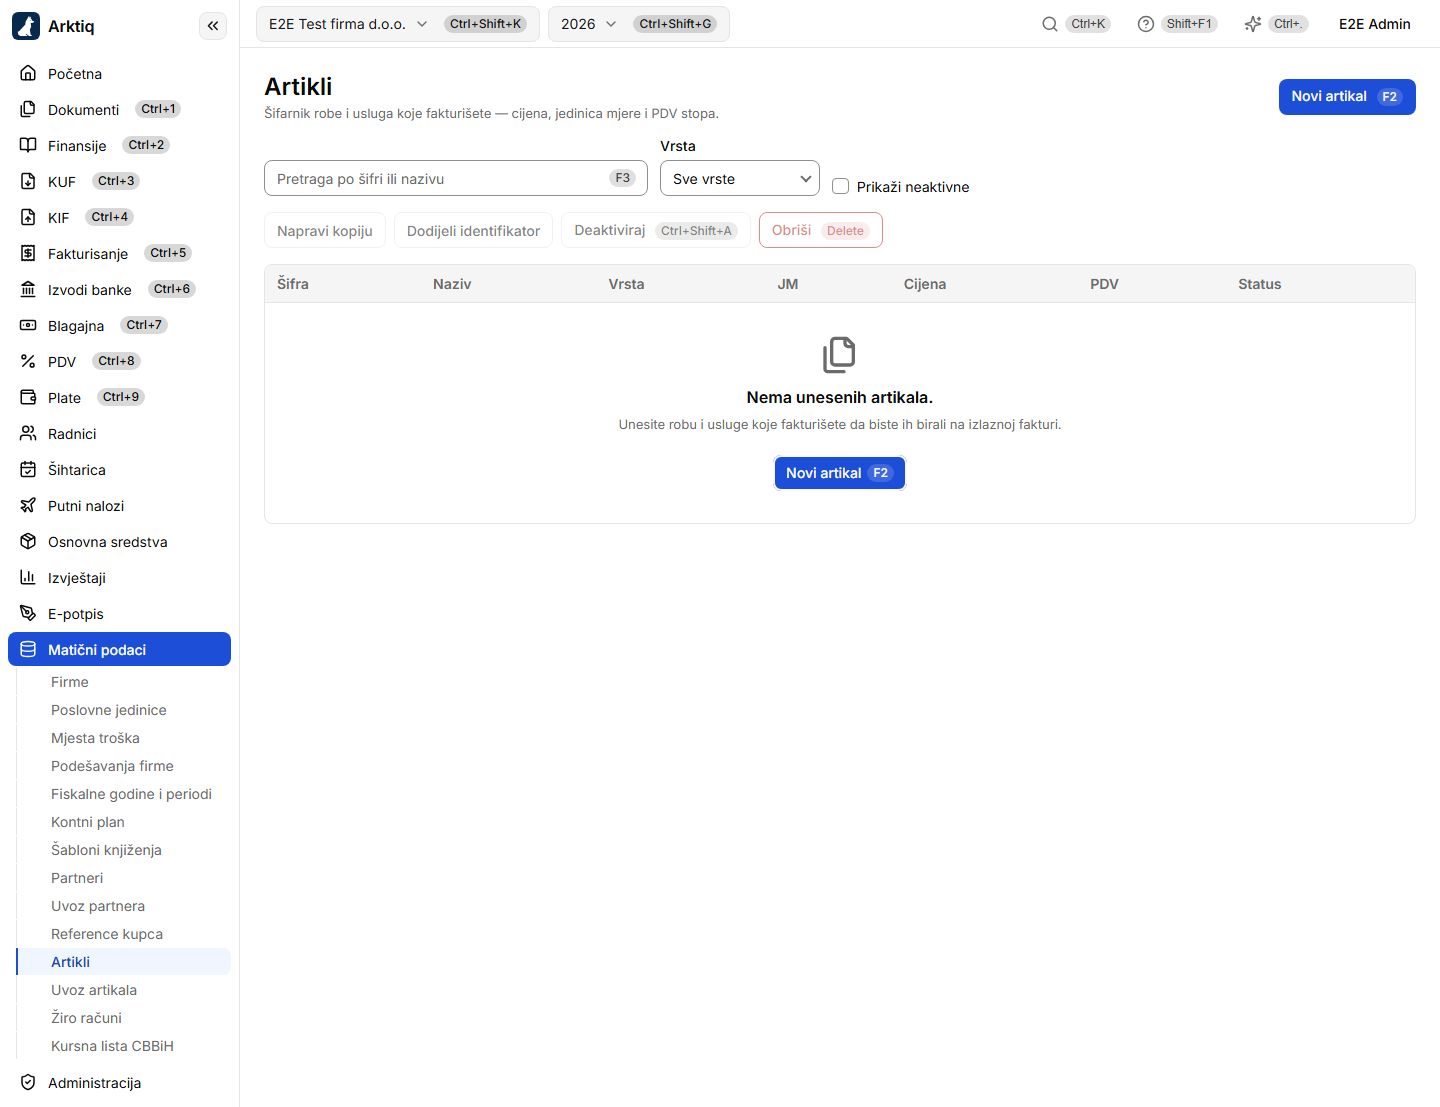
Task: Open E-potpis pen icon
Action: (x=28, y=613)
